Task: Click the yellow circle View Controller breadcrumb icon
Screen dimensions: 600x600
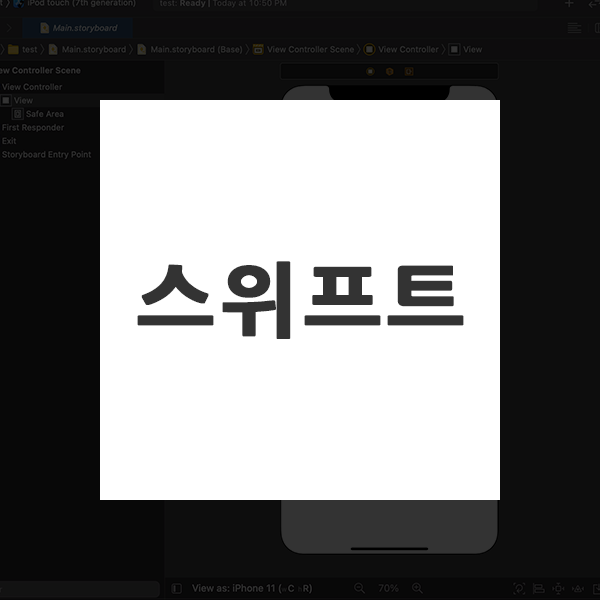Action: tap(369, 49)
